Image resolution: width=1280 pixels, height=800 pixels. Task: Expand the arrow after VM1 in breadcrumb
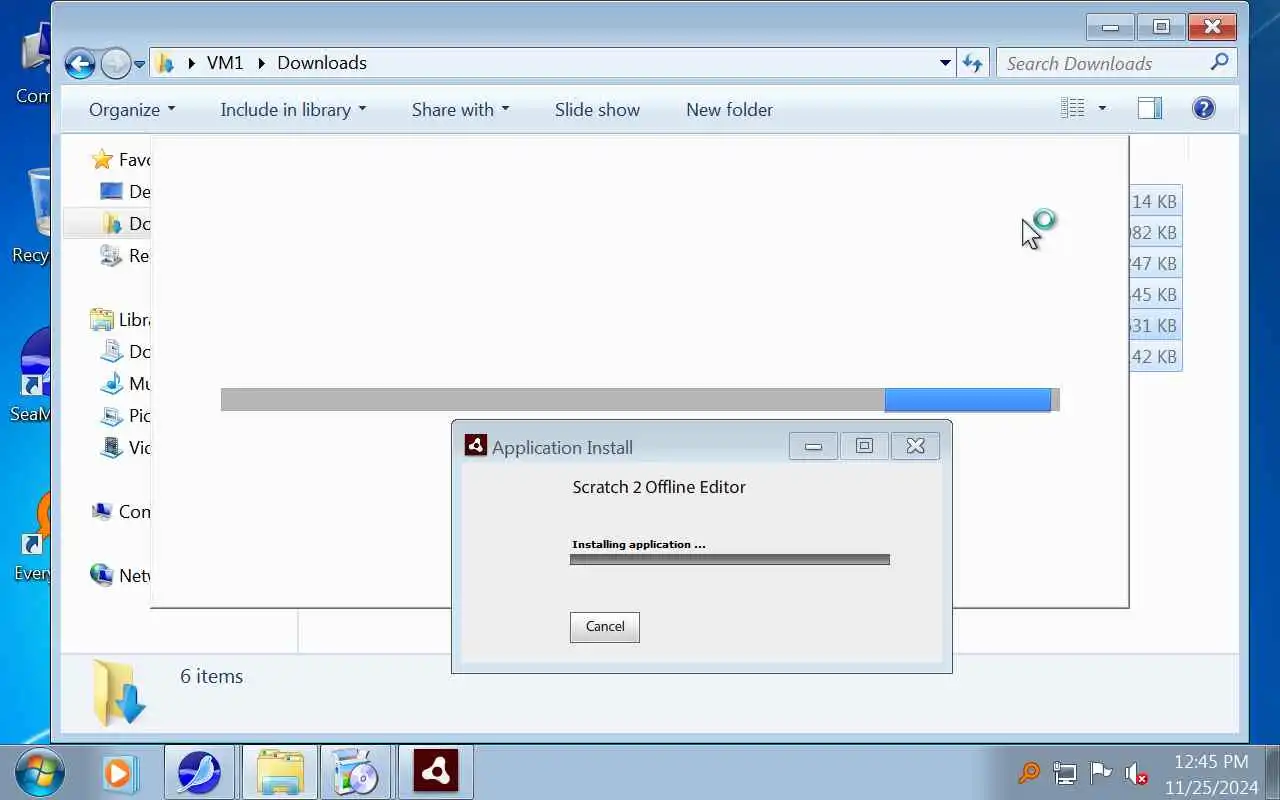click(x=262, y=63)
